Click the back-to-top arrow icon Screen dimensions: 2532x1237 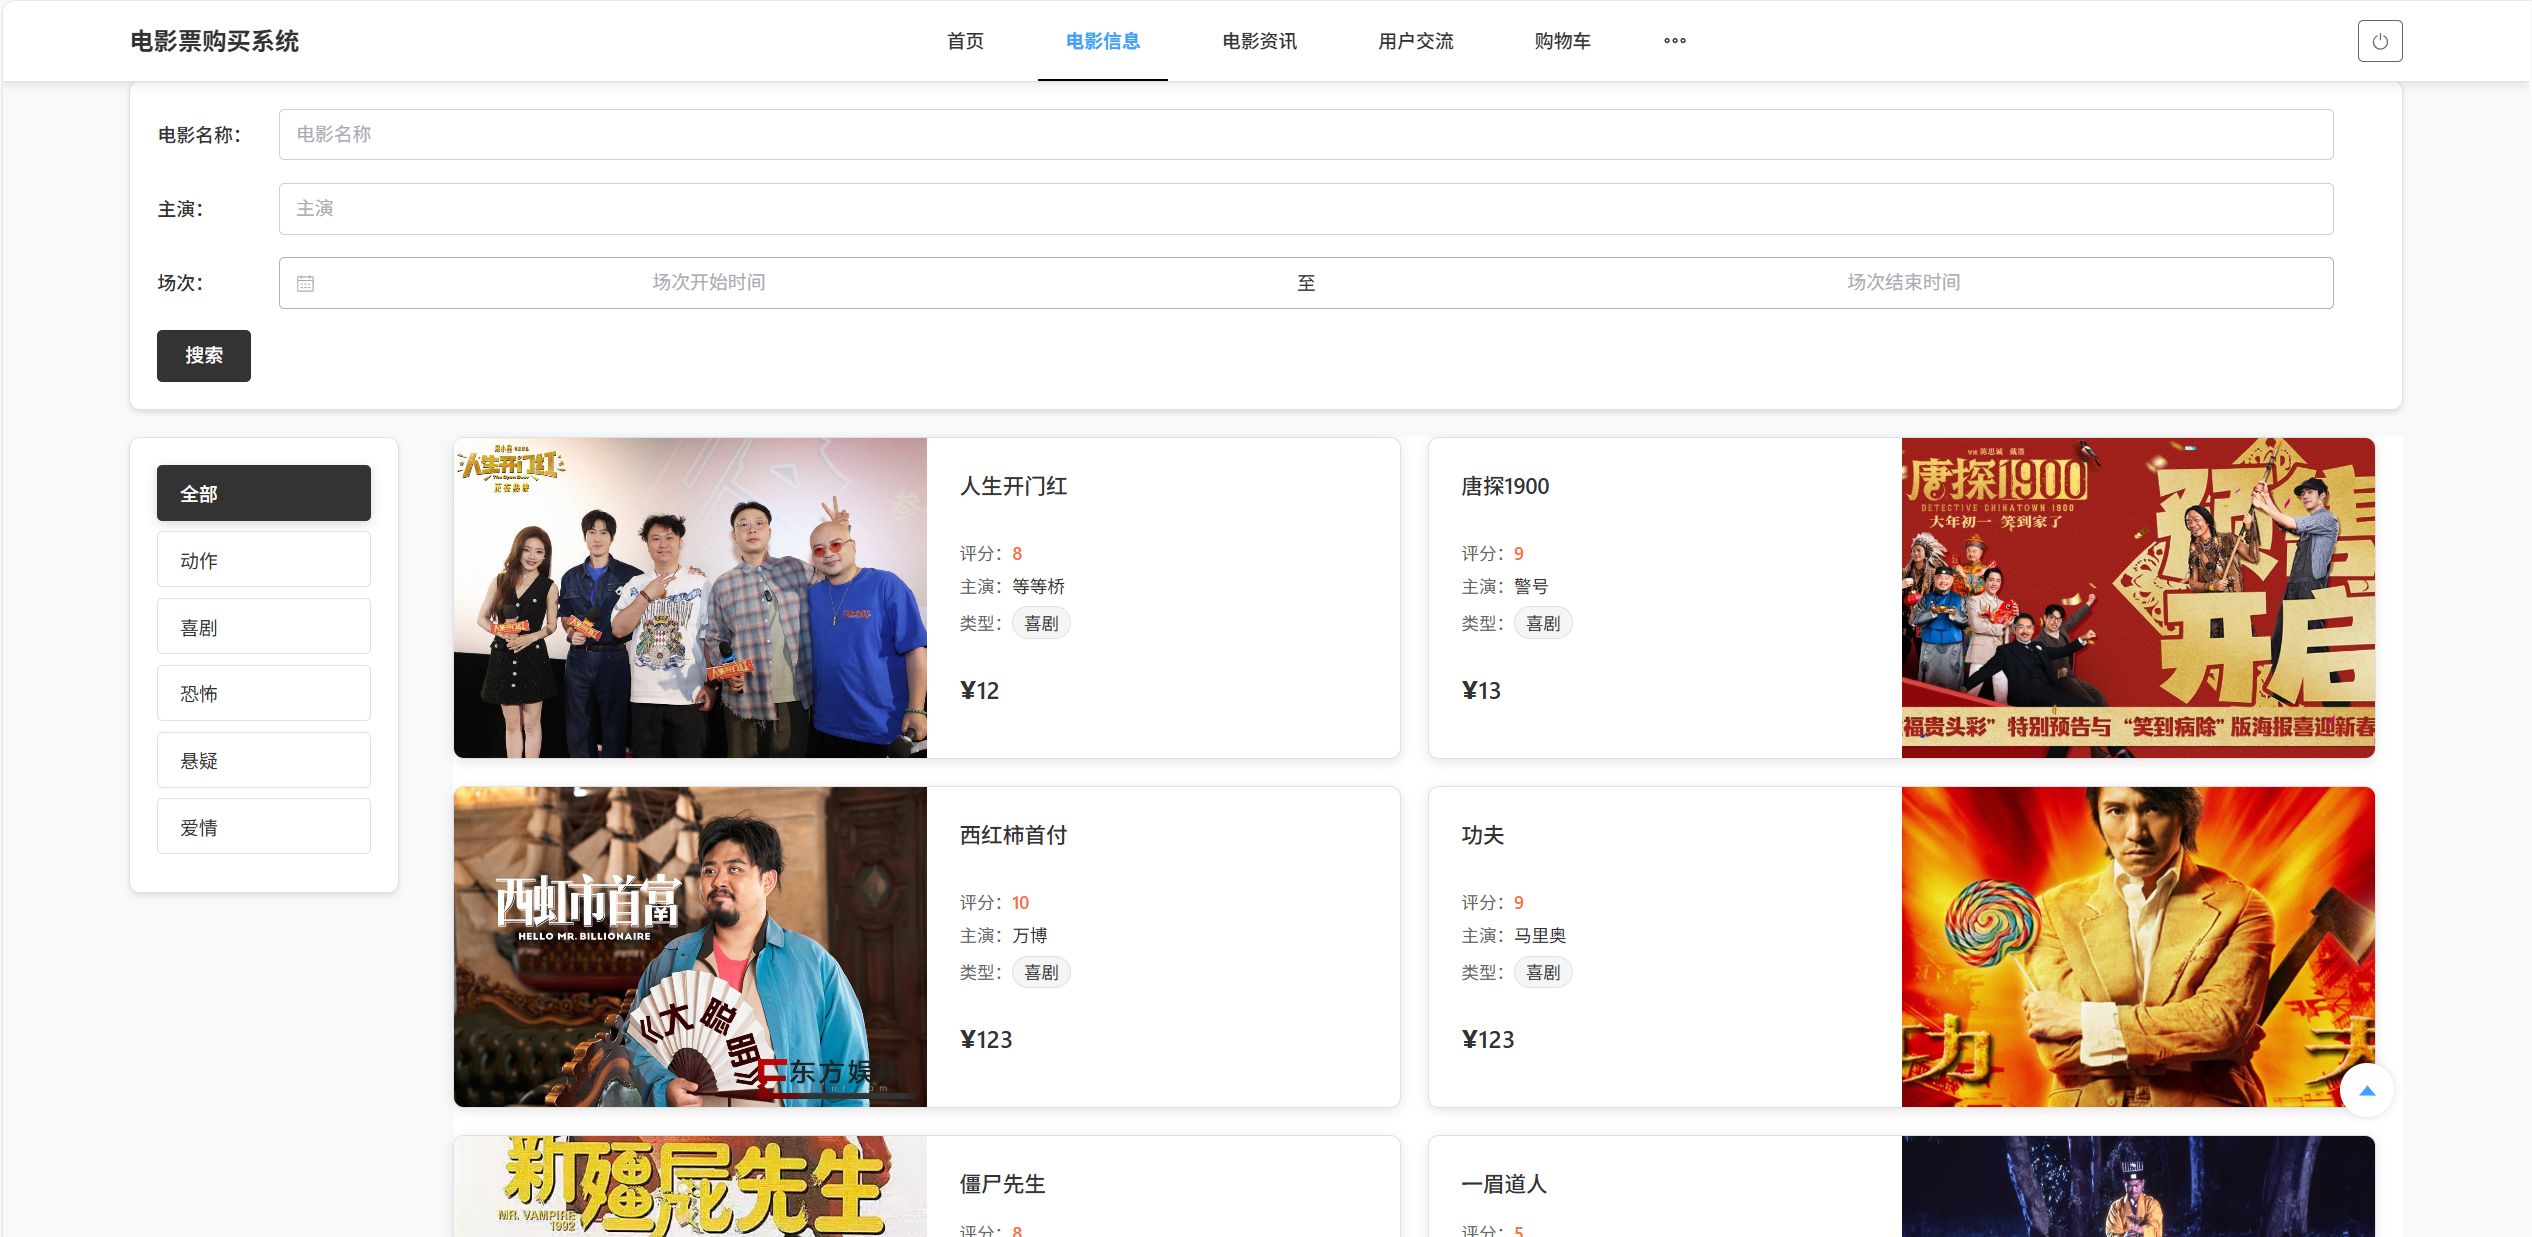point(2366,1090)
